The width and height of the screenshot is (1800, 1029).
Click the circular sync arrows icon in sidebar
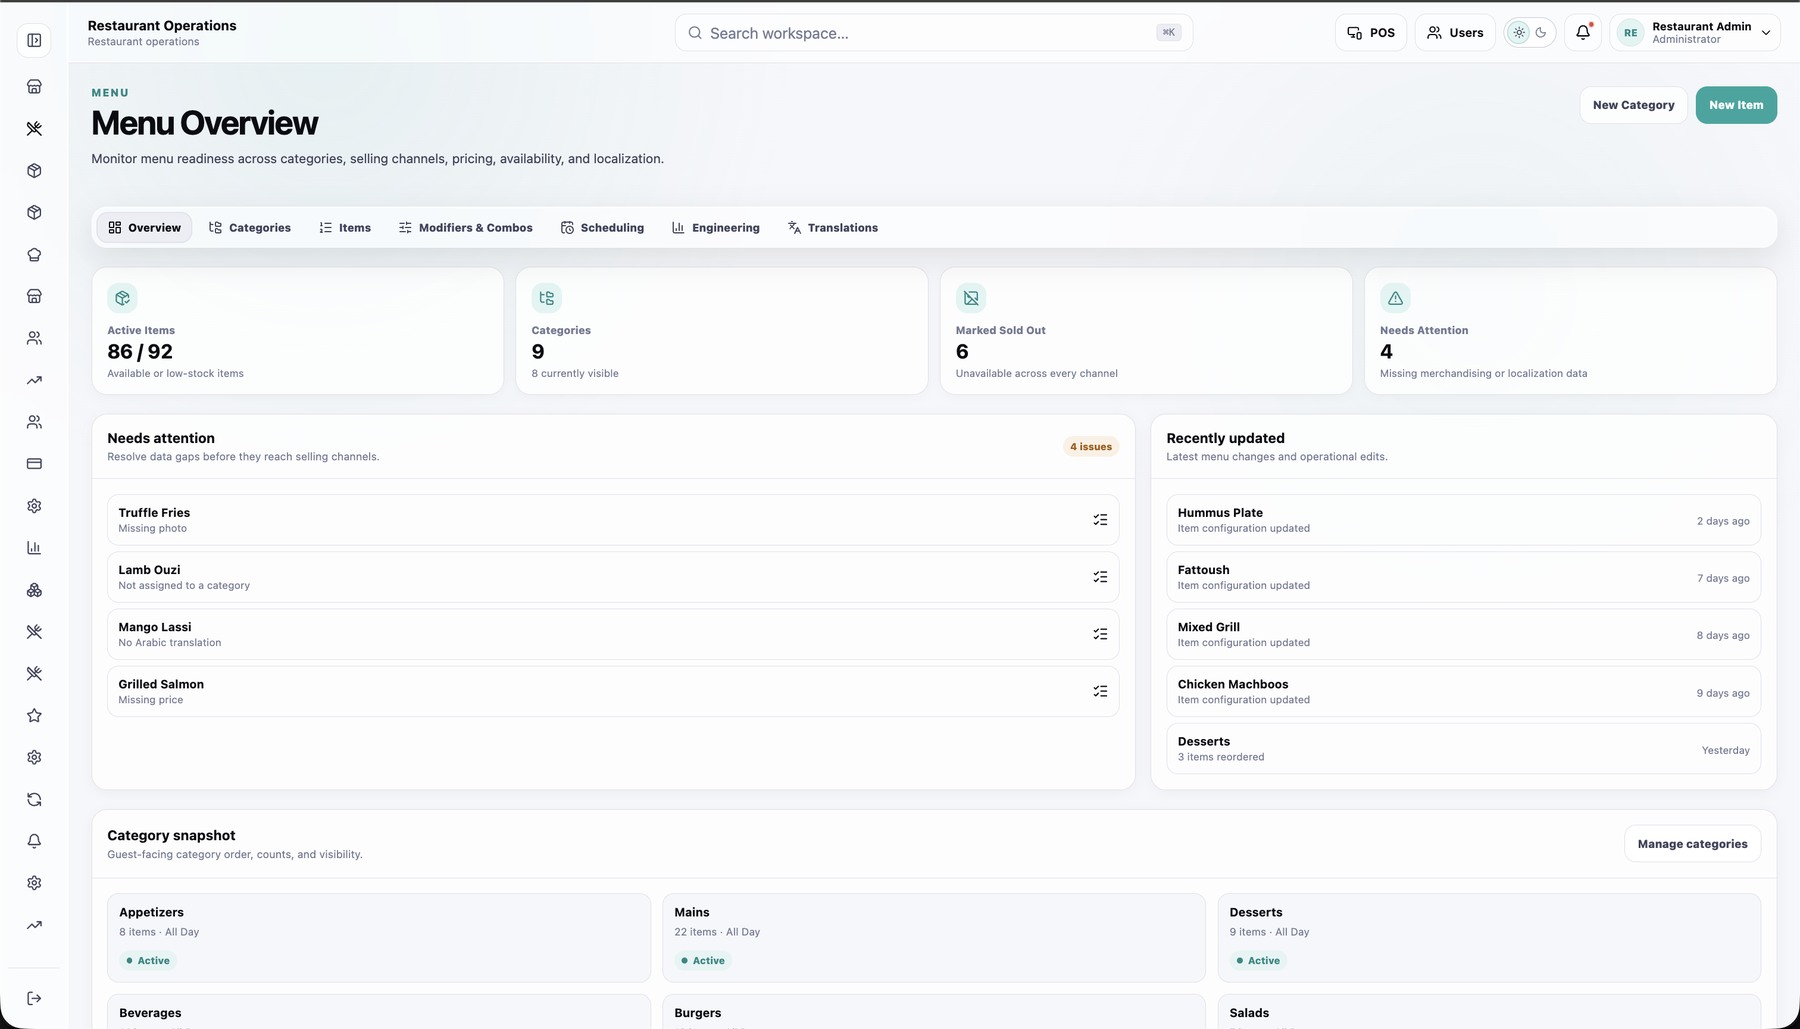tap(34, 799)
